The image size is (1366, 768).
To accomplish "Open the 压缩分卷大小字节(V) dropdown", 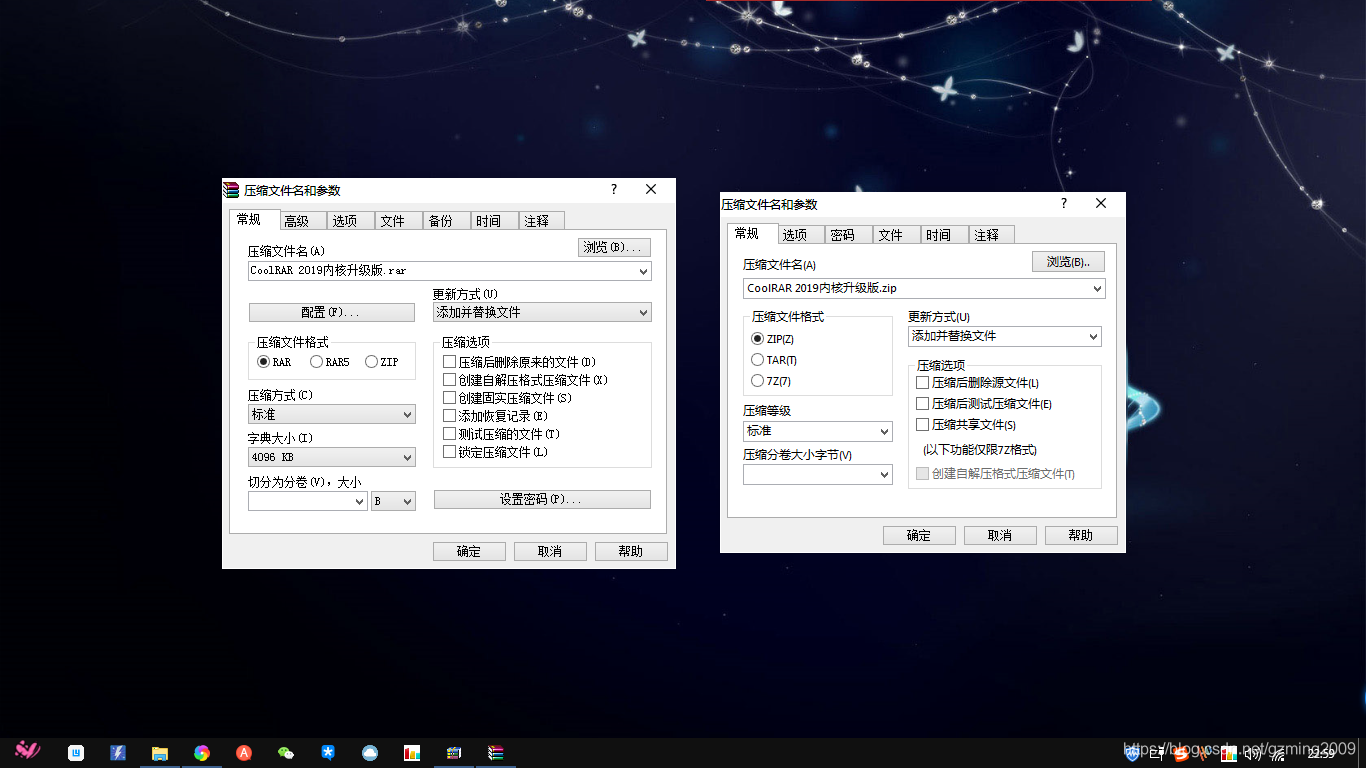I will tap(883, 476).
